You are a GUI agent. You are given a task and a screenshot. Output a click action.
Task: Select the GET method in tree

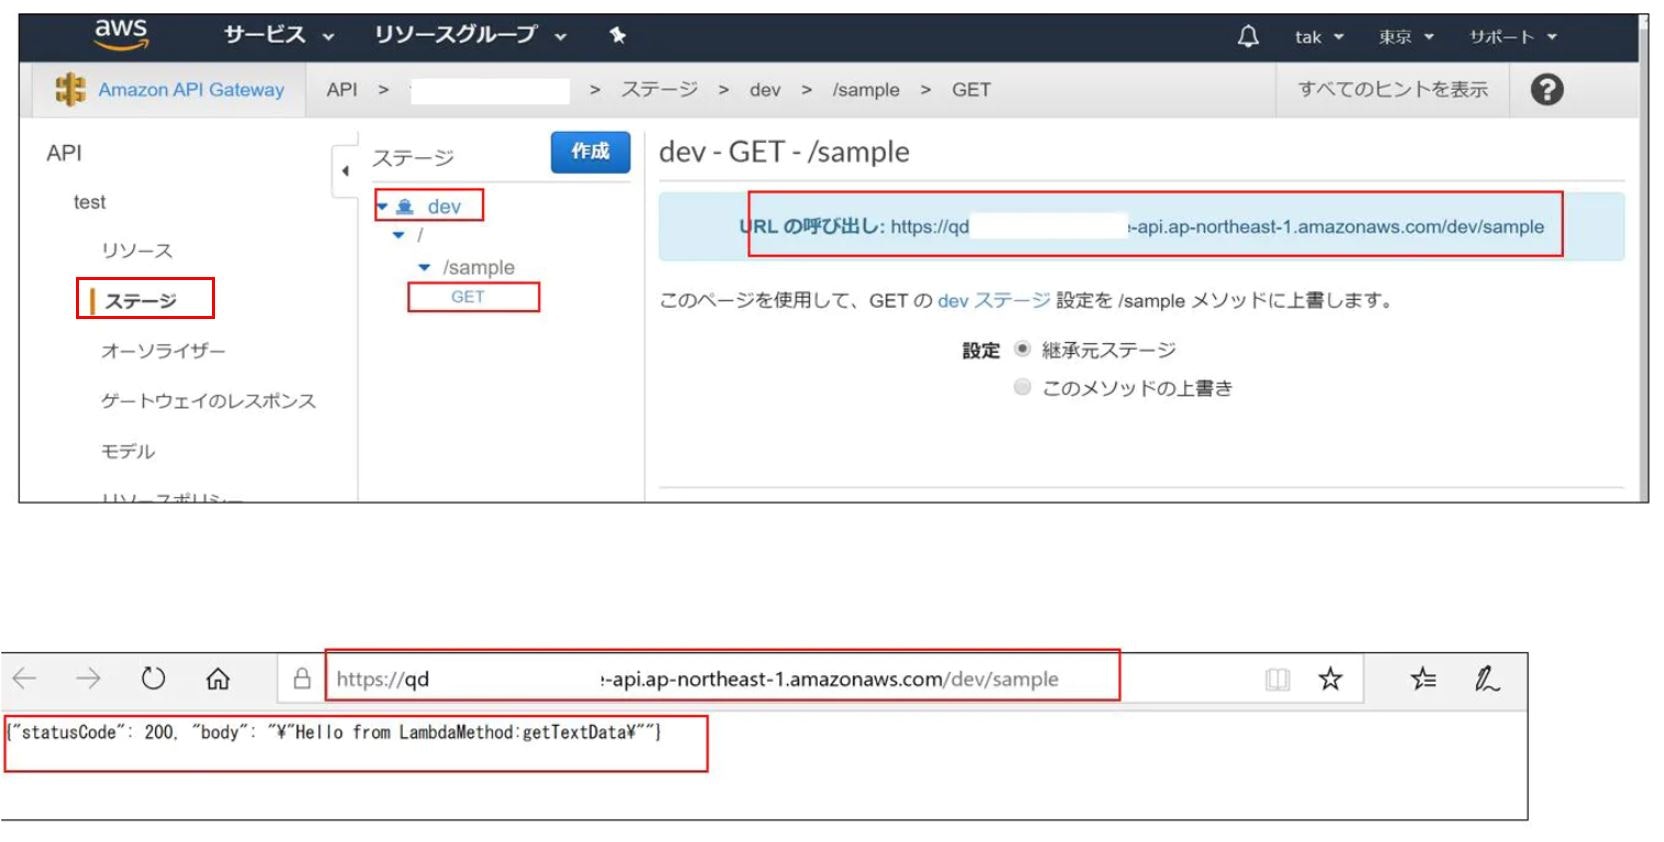click(x=467, y=297)
